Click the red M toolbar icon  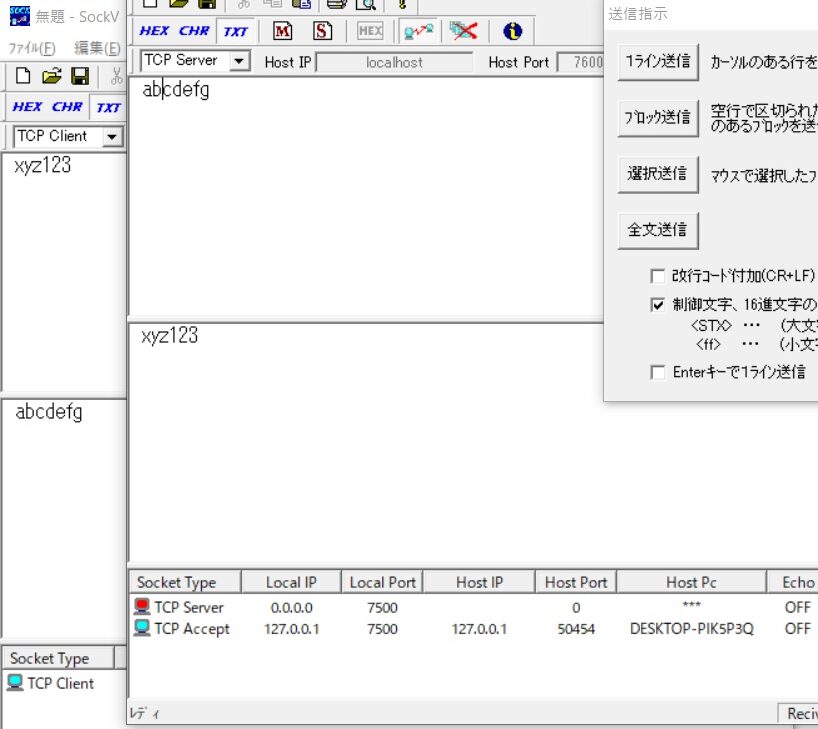[282, 31]
